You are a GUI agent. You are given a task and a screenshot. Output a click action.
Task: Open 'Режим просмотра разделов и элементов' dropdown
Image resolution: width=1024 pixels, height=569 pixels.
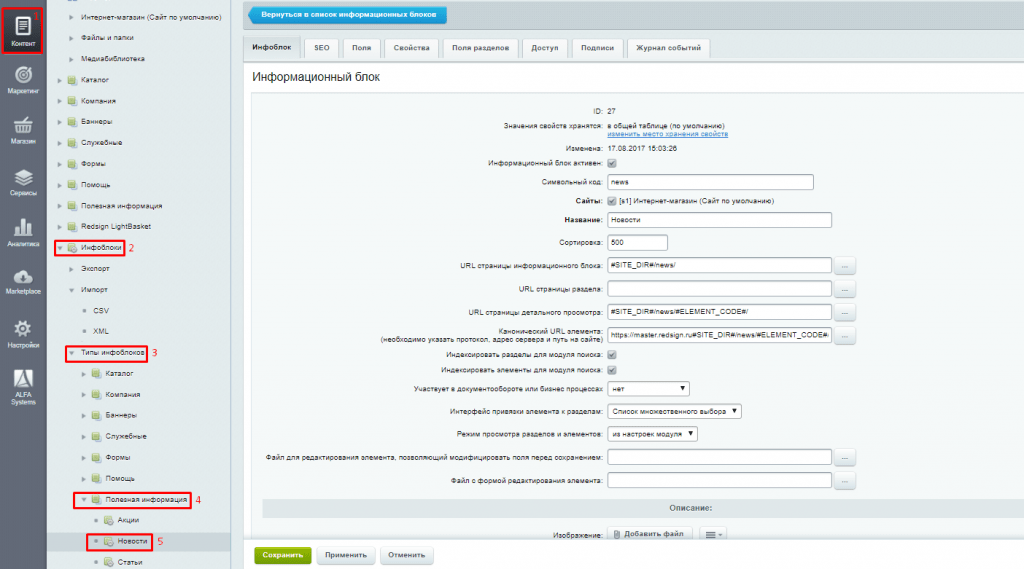coord(651,434)
